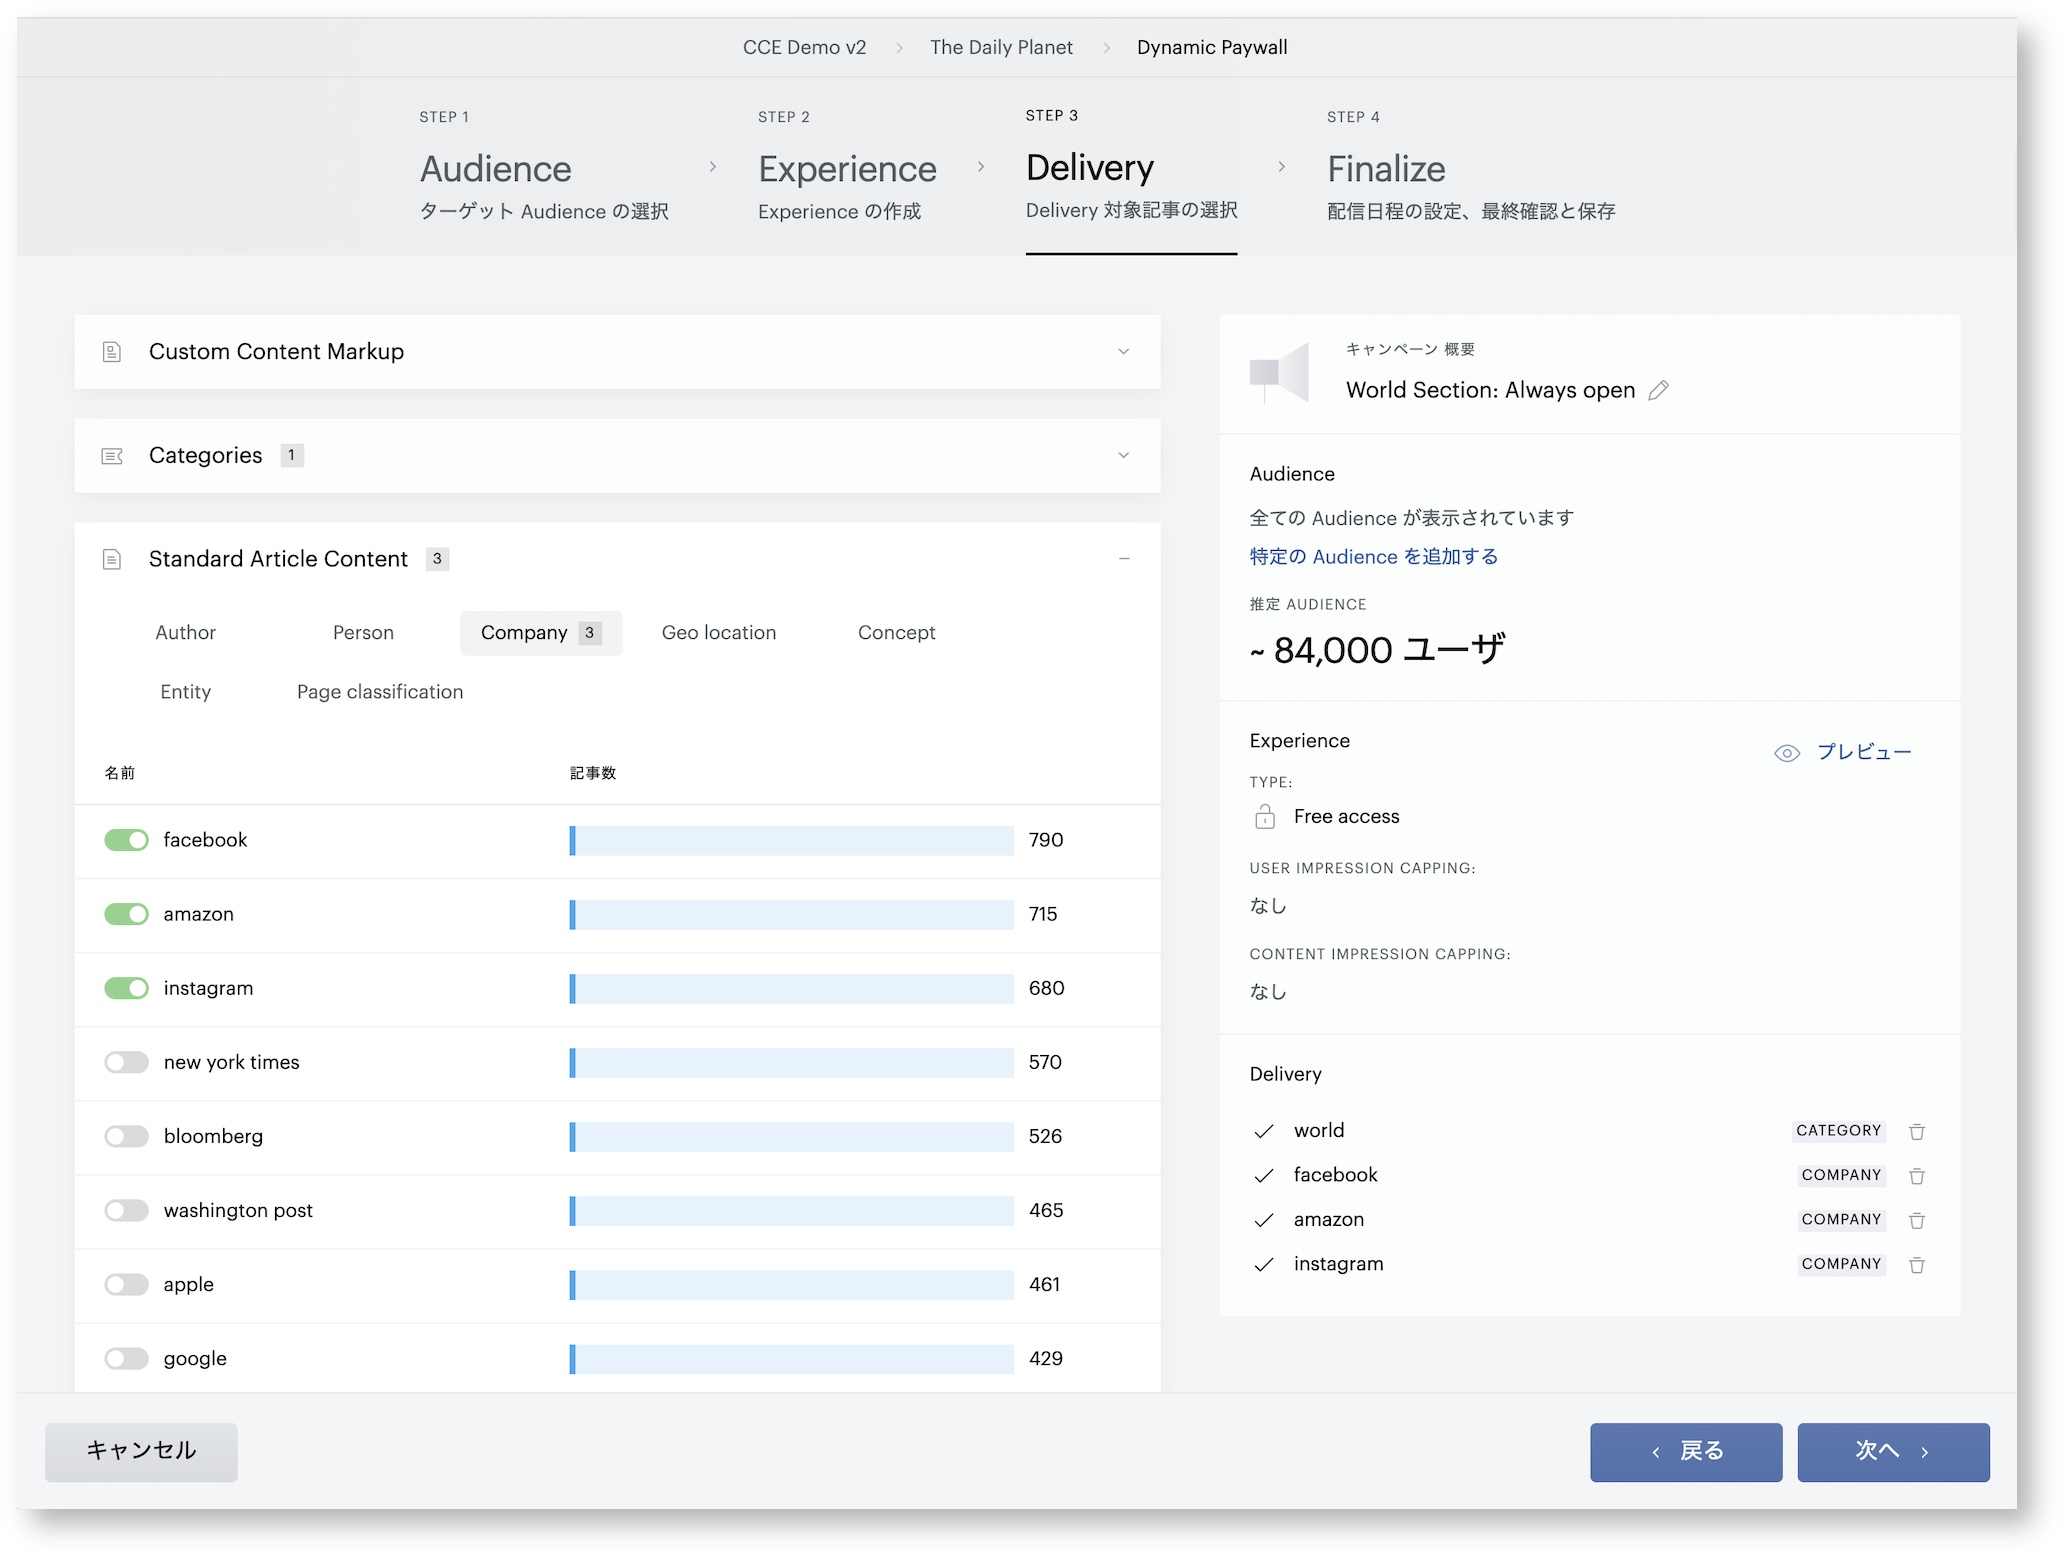This screenshot has width=2065, height=1557.
Task: Remove facebook company via trash icon
Action: point(1916,1176)
